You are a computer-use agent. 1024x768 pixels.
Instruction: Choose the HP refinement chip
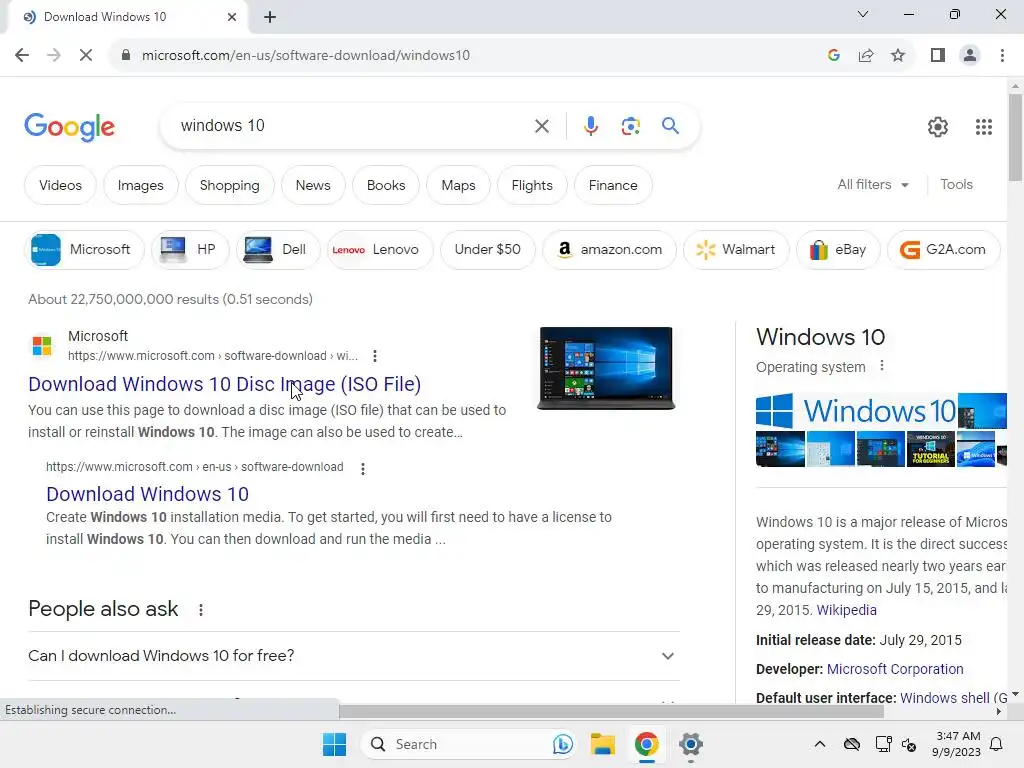[190, 249]
